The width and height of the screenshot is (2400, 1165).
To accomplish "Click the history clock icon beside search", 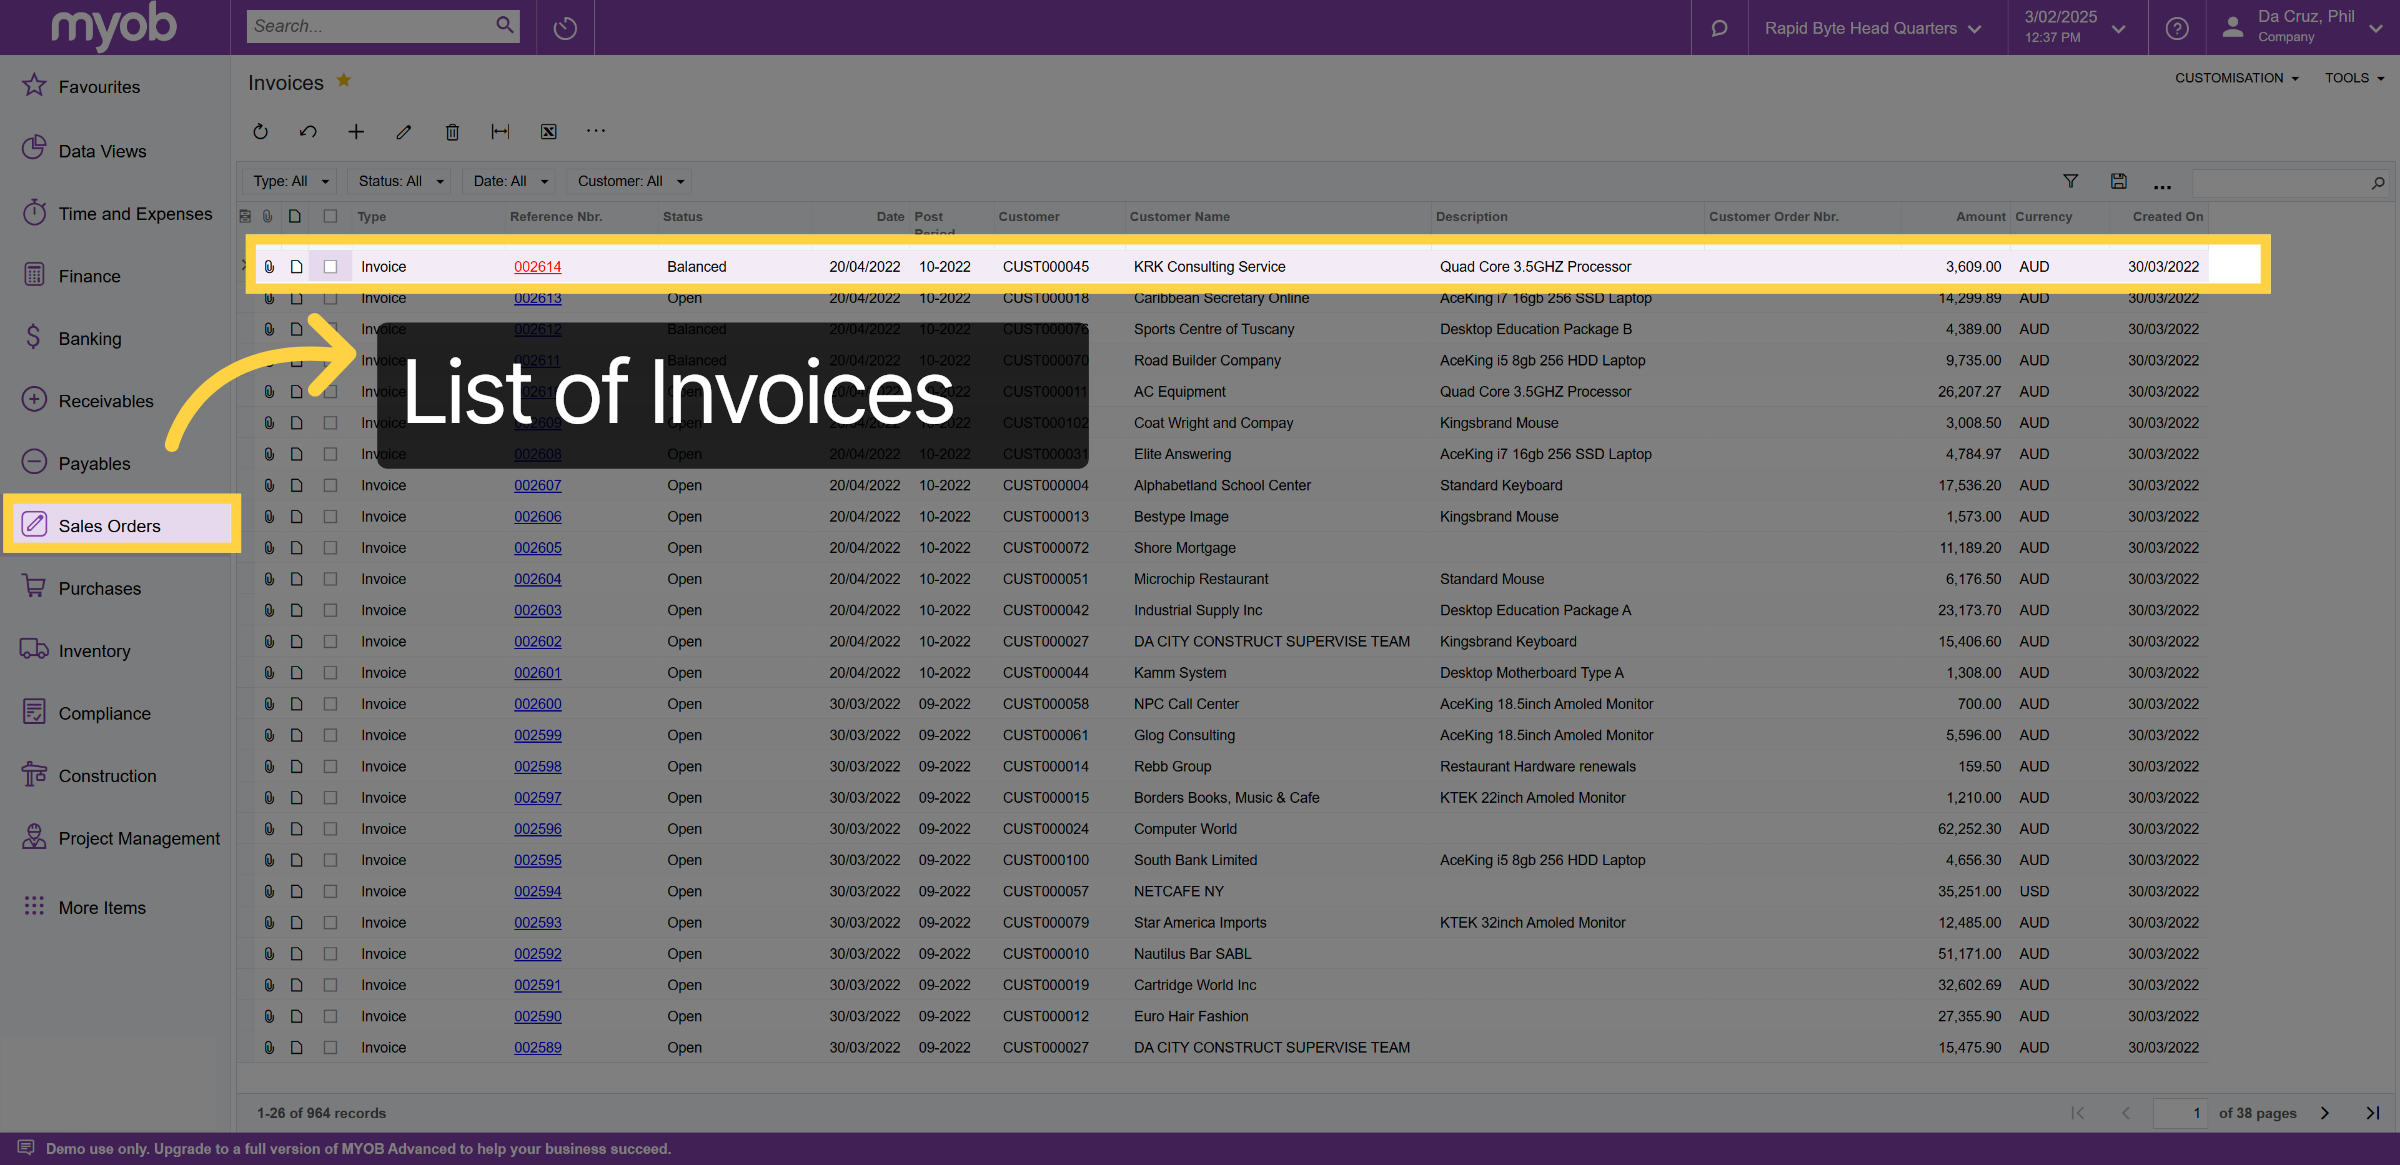I will click(565, 28).
